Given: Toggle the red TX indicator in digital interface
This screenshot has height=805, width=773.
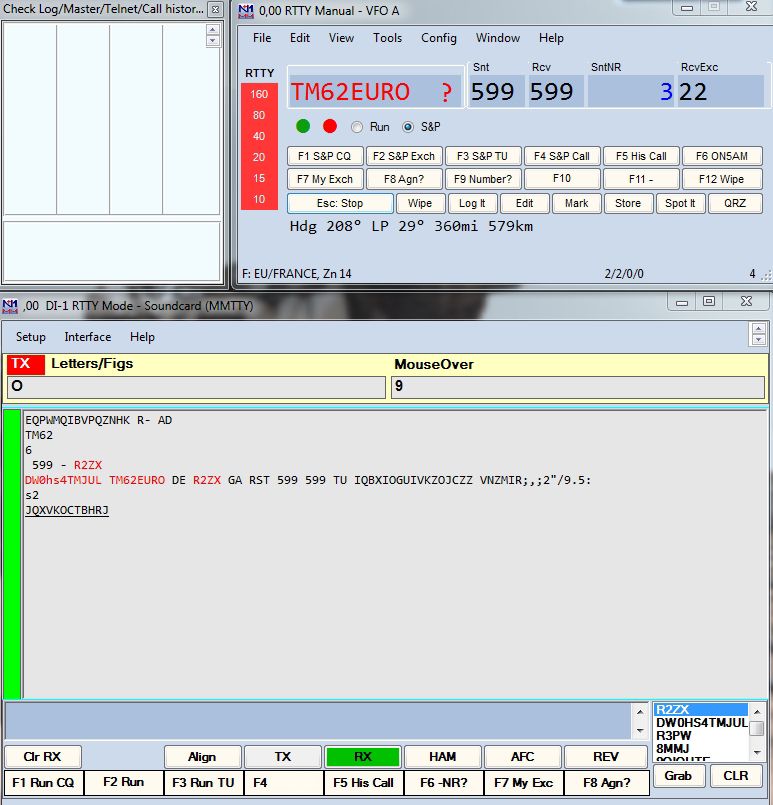Looking at the screenshot, I should 26,364.
